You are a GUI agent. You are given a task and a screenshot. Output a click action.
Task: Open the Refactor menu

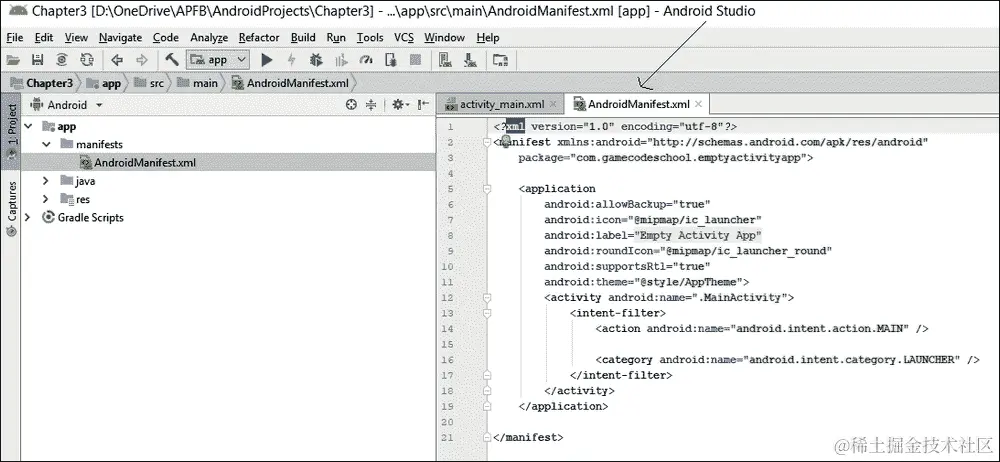click(x=259, y=38)
